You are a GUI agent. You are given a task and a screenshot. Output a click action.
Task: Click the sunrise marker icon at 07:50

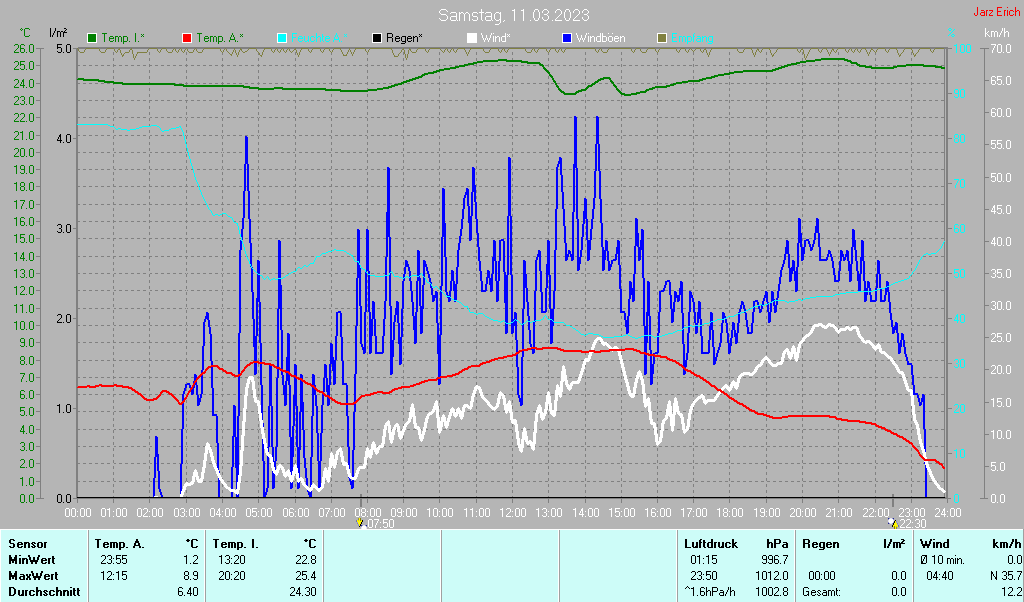(361, 523)
